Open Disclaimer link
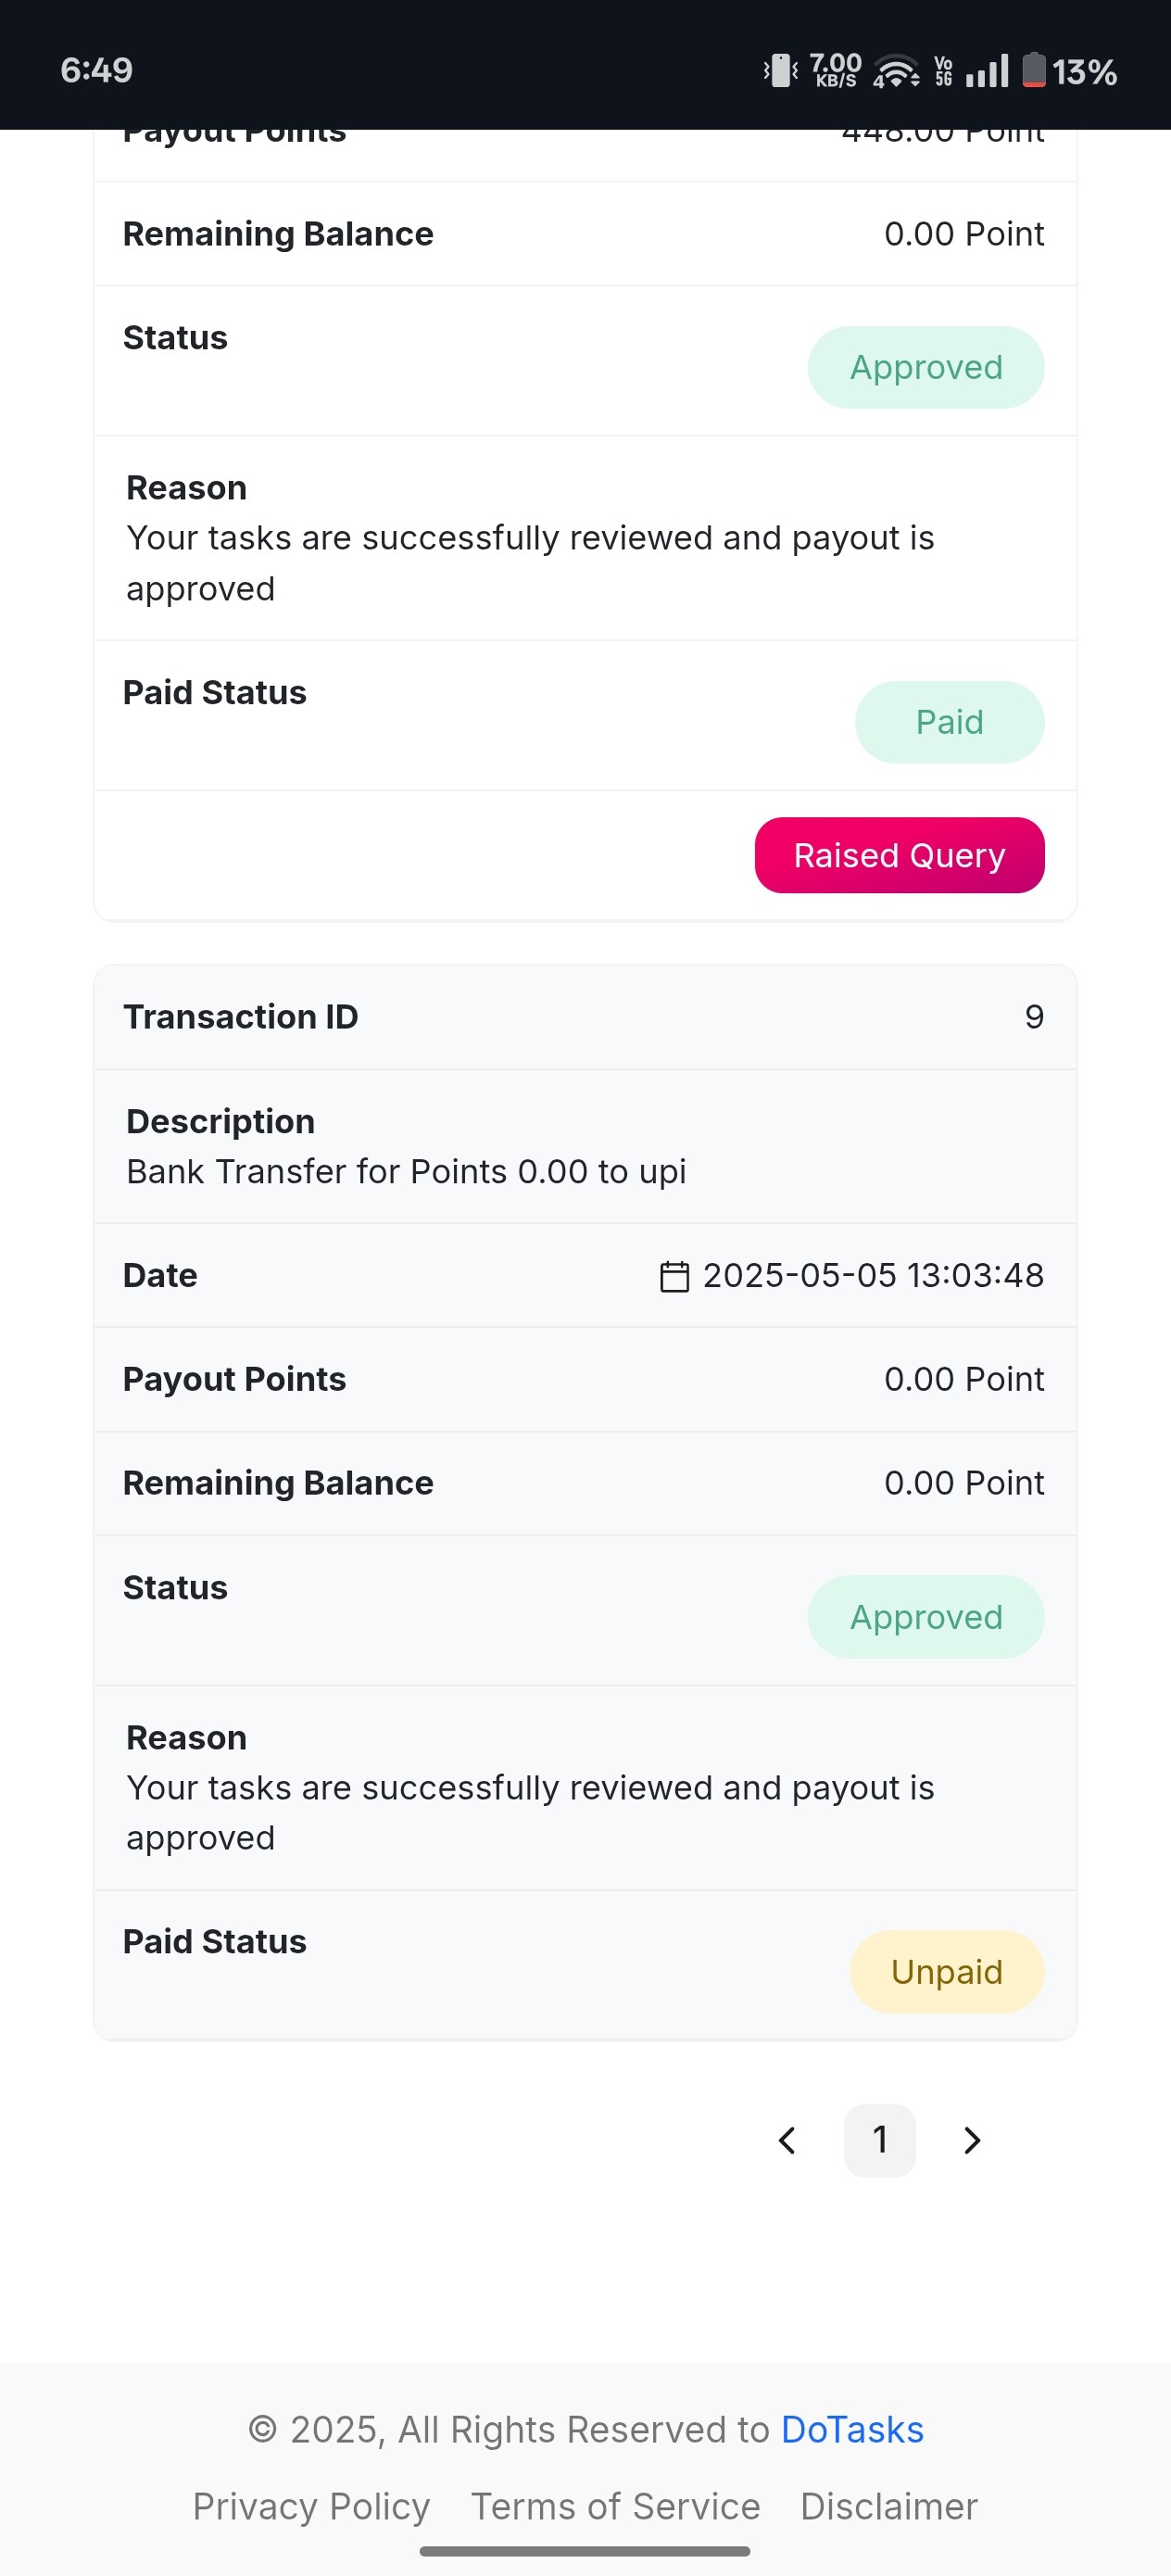1171x2576 pixels. [x=889, y=2506]
